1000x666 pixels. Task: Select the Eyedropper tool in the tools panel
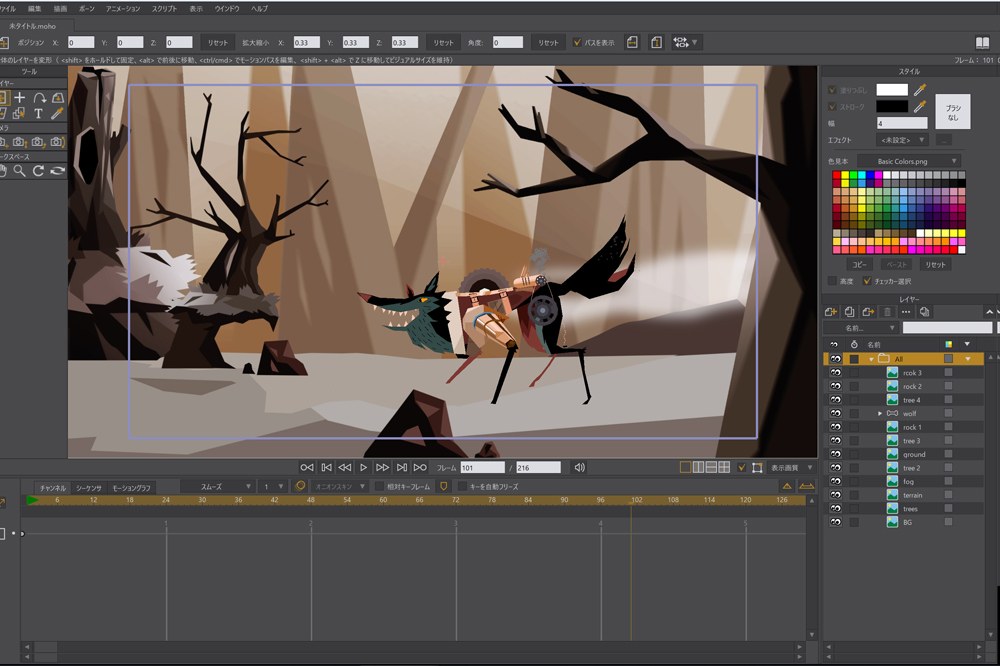58,114
